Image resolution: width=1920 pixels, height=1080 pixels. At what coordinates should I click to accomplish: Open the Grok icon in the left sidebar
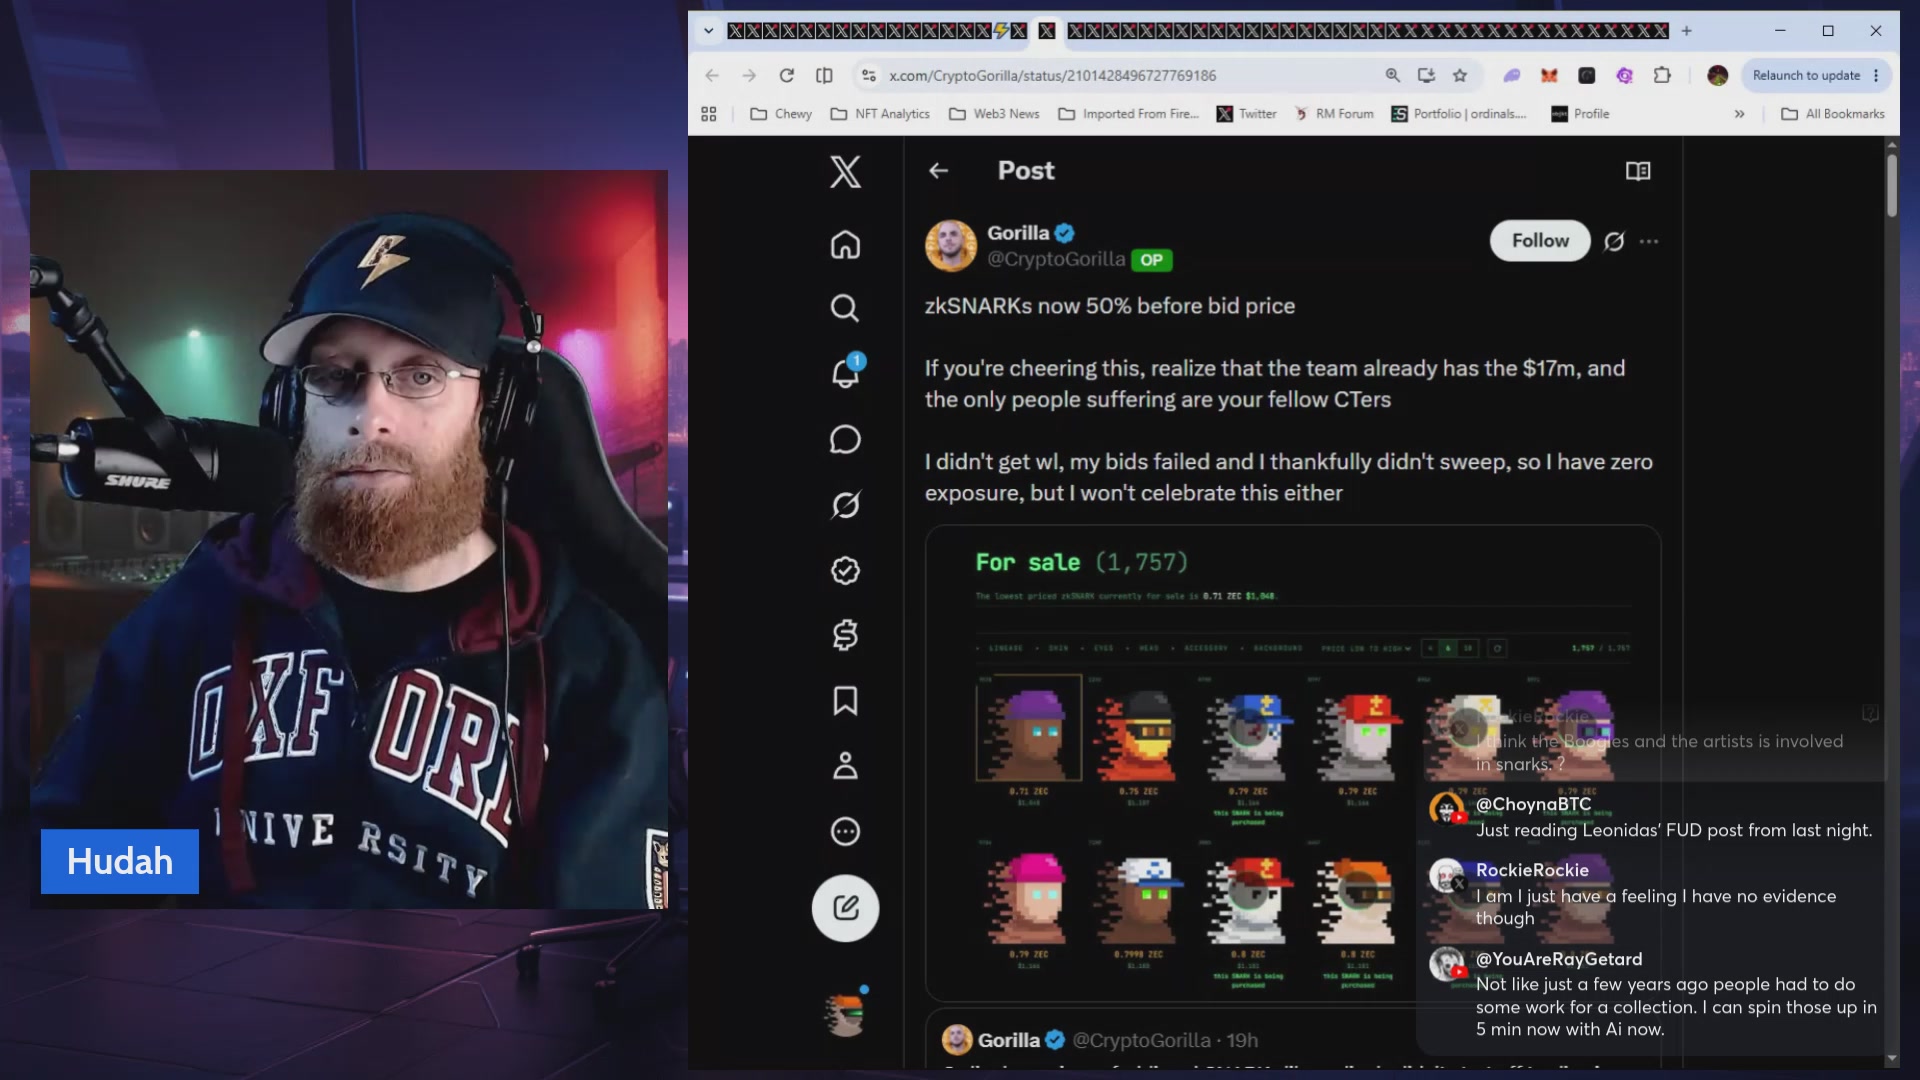(x=845, y=505)
